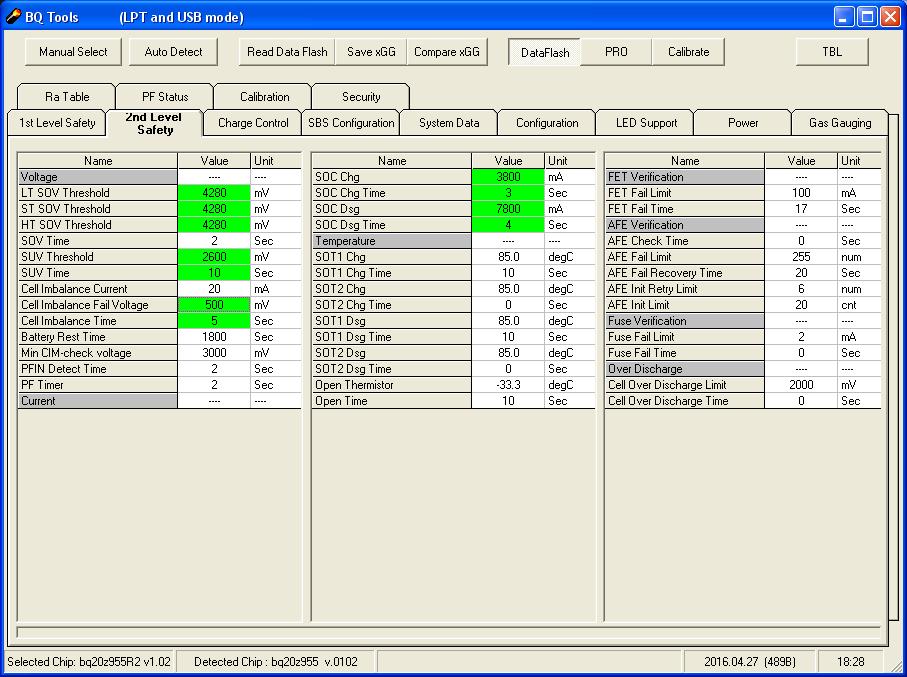Click Fuse Fail Limit value 2
Viewport: 907px width, 677px height.
pyautogui.click(x=801, y=337)
